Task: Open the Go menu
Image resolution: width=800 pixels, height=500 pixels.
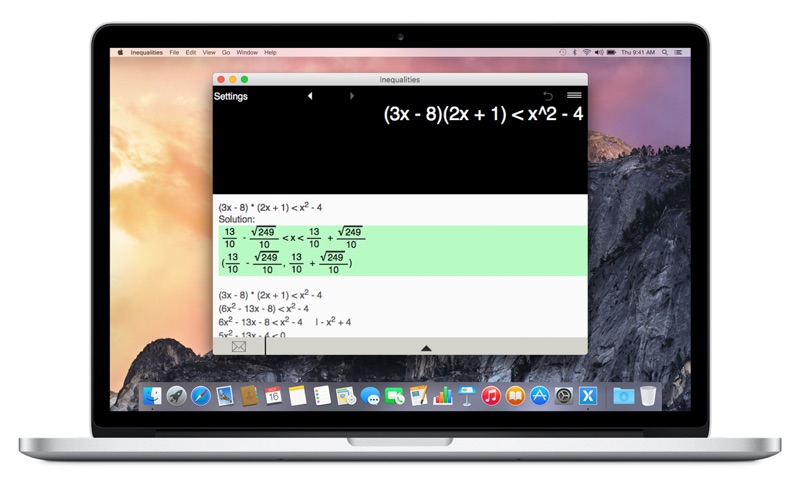Action: pos(226,53)
